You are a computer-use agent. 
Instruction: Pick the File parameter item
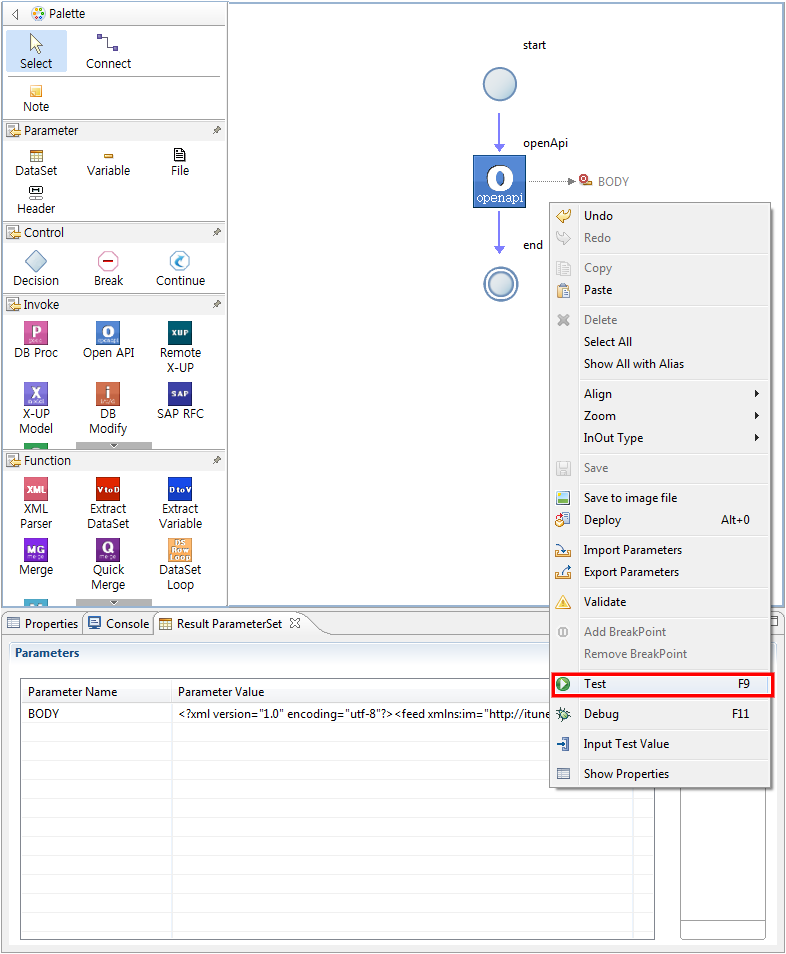pos(179,162)
